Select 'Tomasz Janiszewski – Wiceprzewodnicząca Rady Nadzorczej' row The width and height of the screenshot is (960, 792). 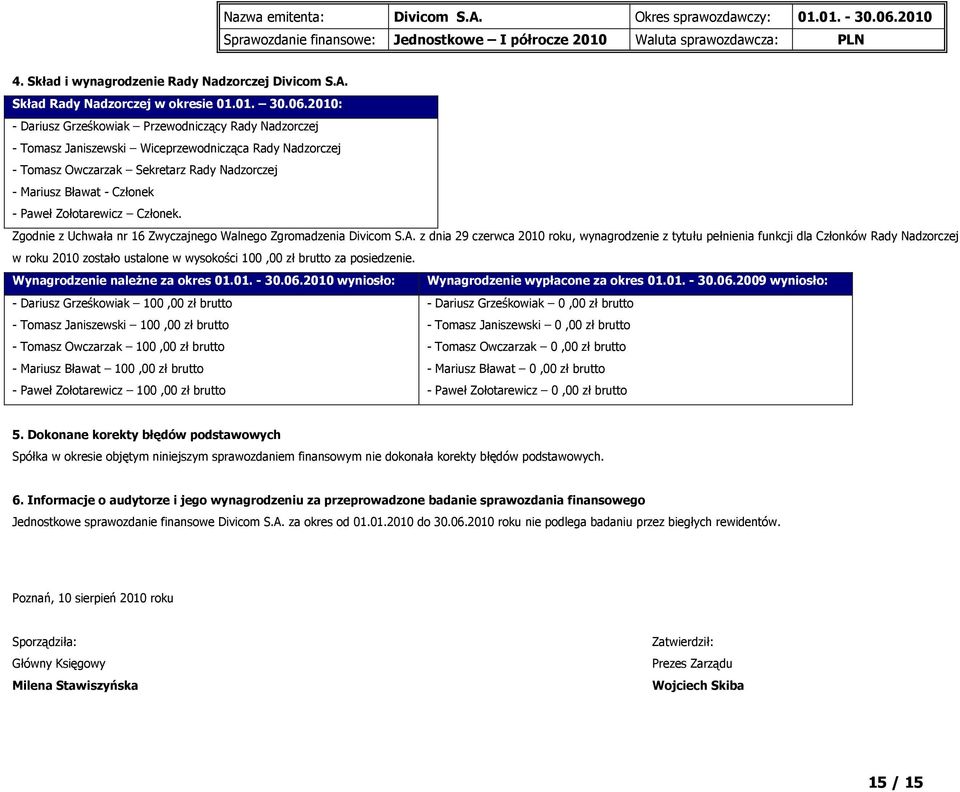pos(176,149)
